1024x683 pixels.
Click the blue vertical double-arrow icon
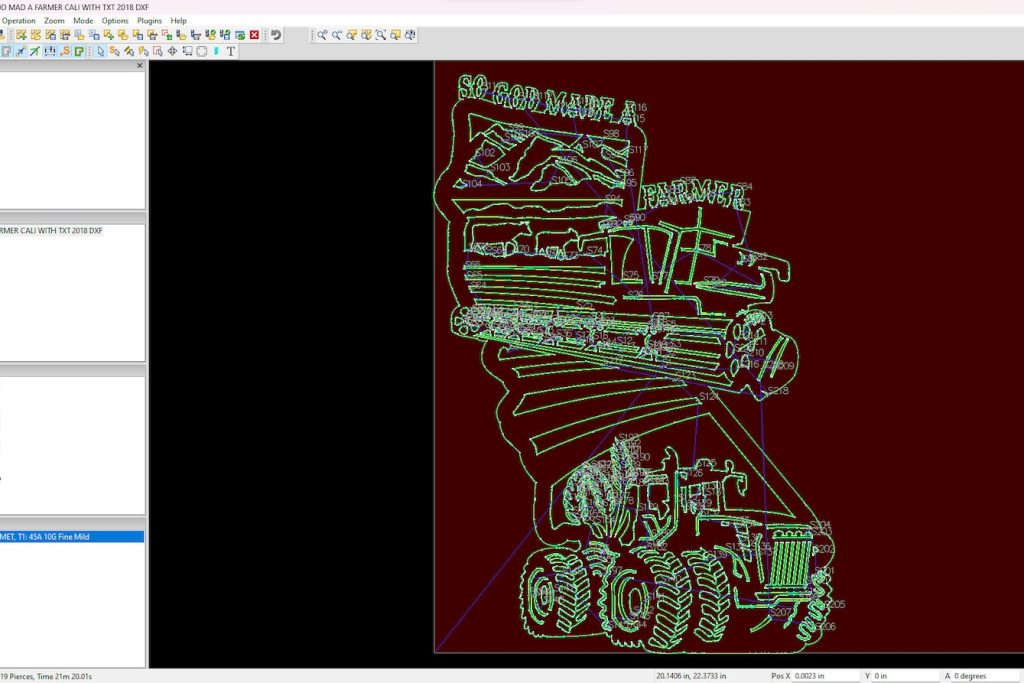216,51
